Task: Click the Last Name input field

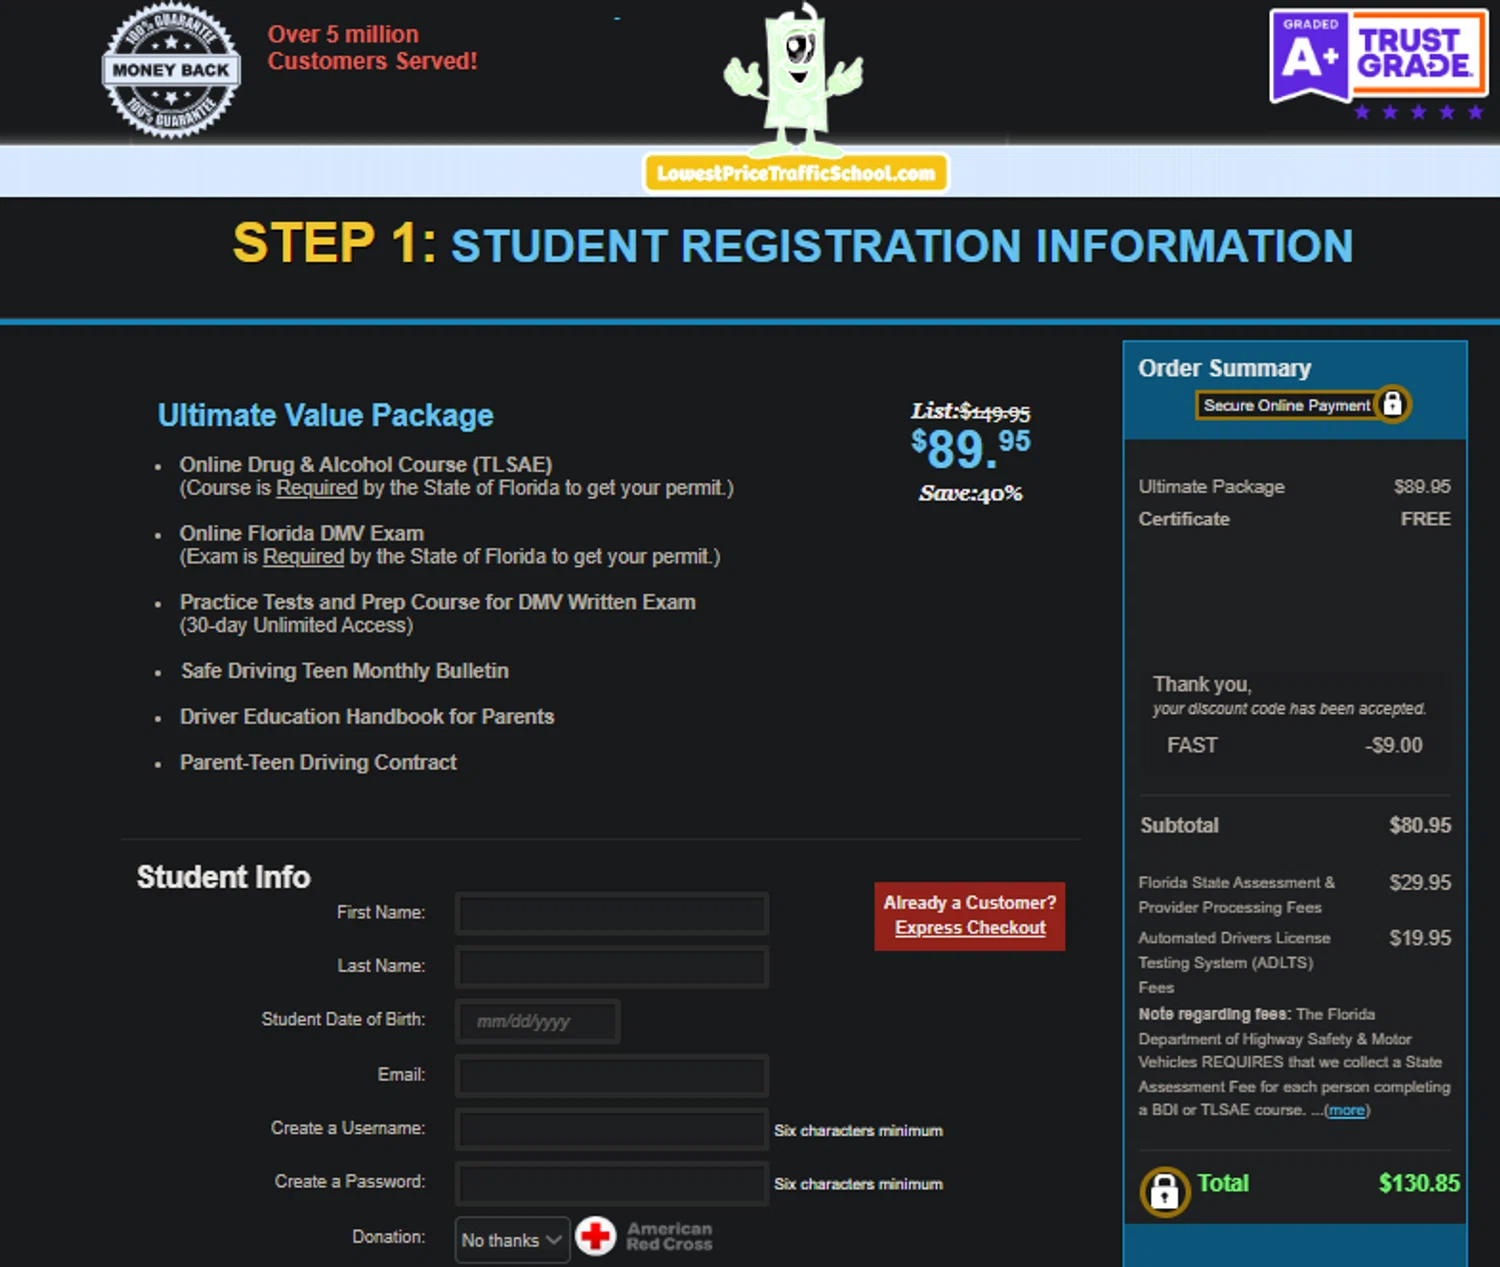Action: (x=612, y=967)
